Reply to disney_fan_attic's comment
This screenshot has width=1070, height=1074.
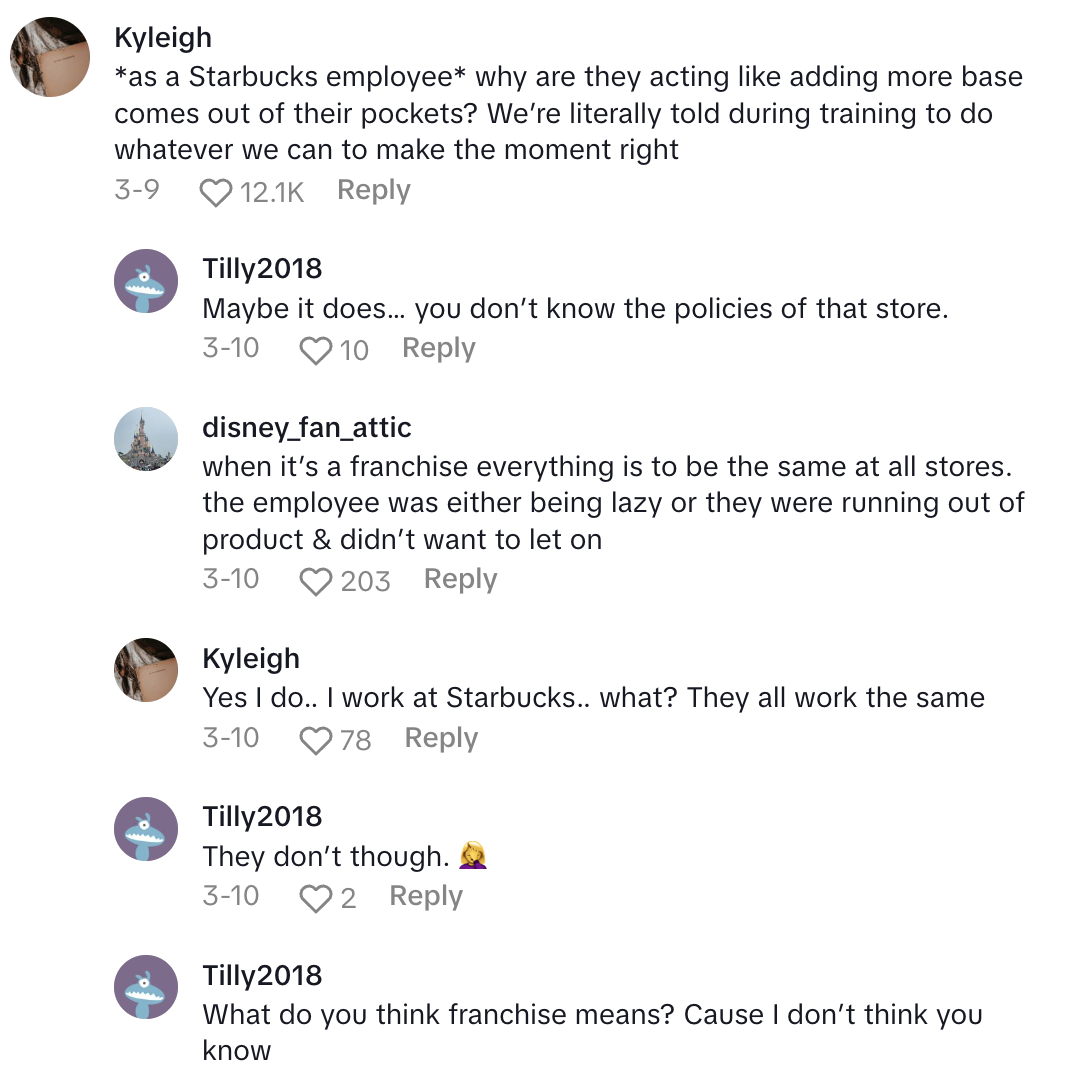coord(460,579)
